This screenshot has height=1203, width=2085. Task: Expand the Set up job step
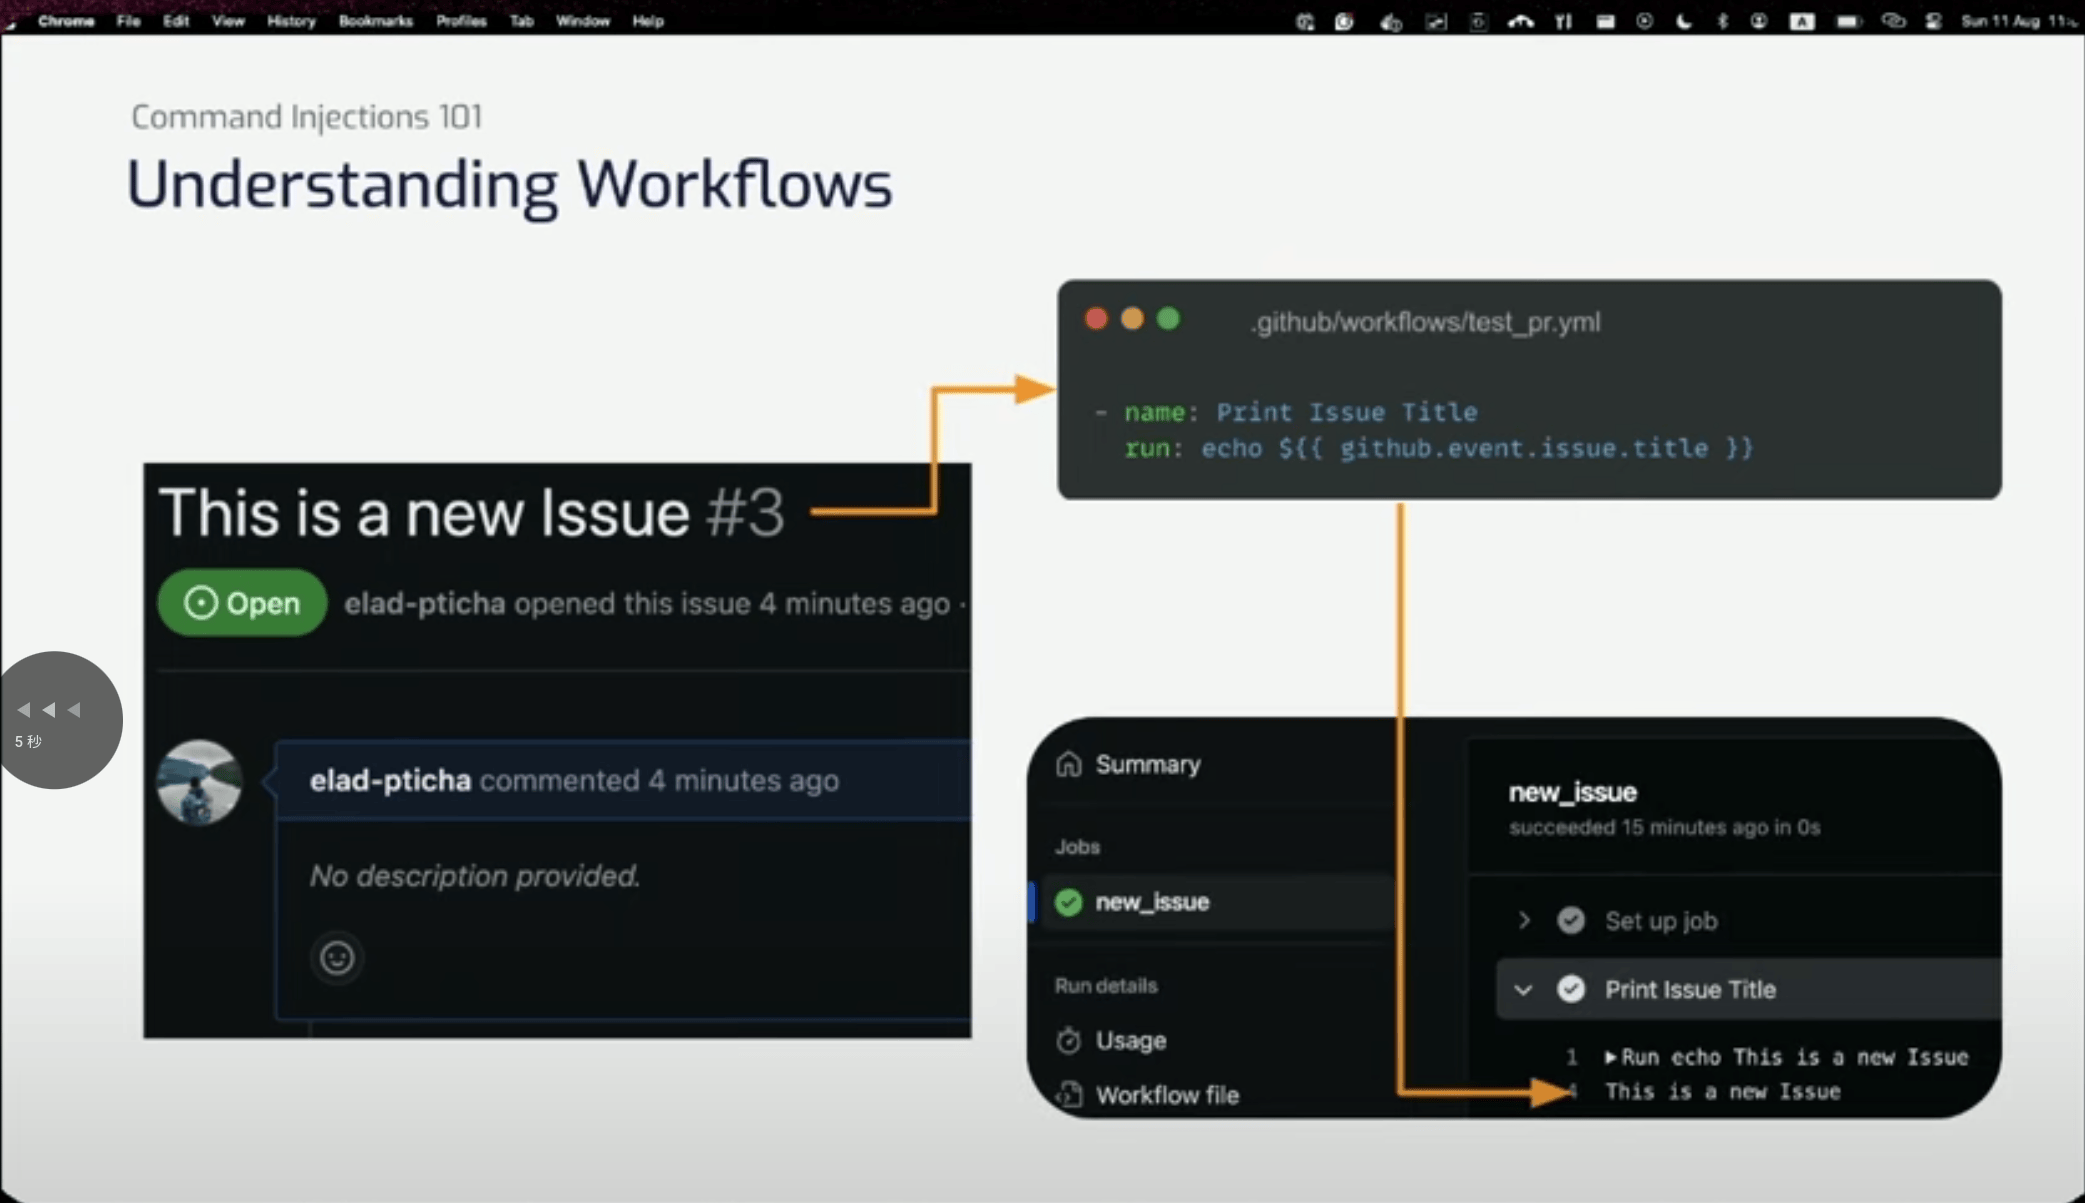pyautogui.click(x=1524, y=920)
